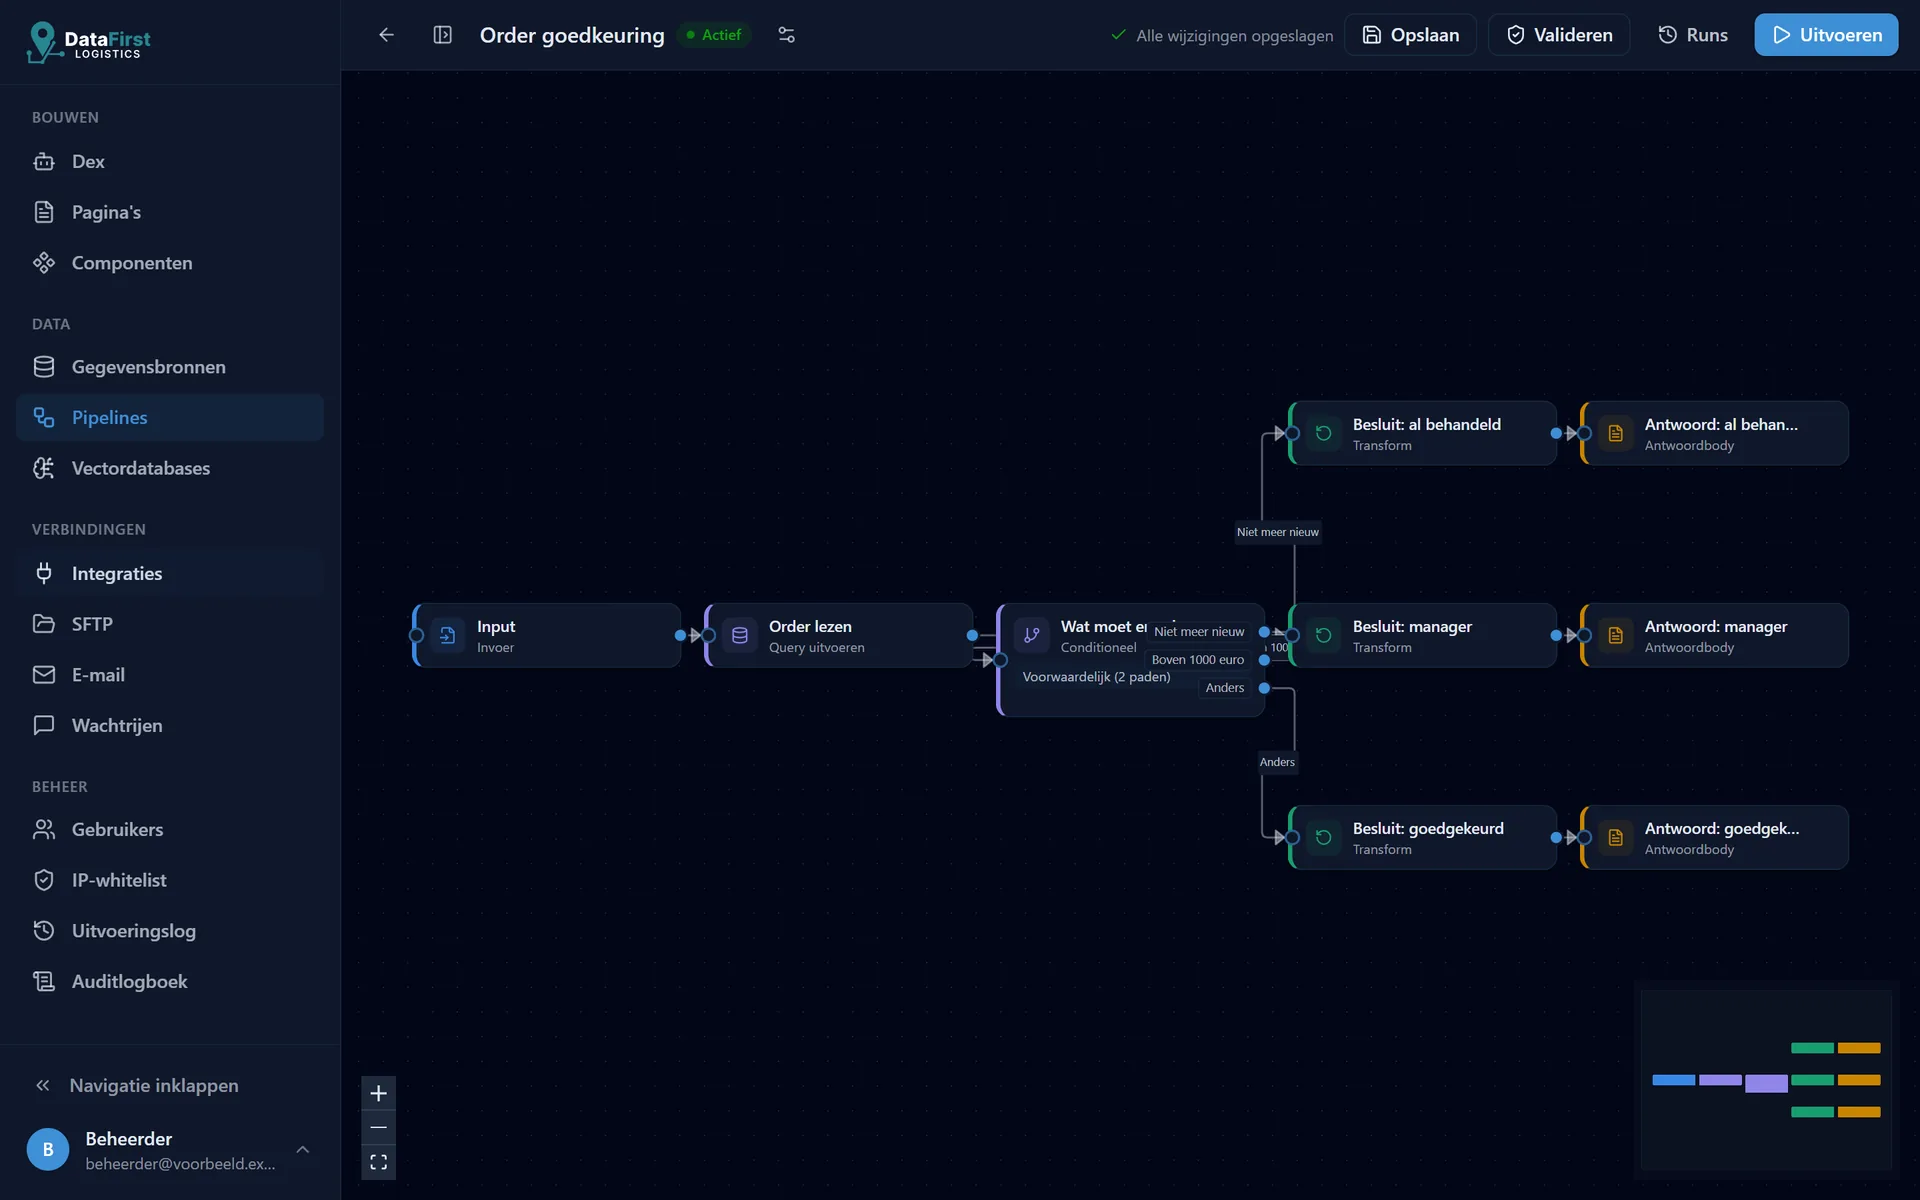Open Componenten in the sidebar
This screenshot has height=1200, width=1920.
170,263
